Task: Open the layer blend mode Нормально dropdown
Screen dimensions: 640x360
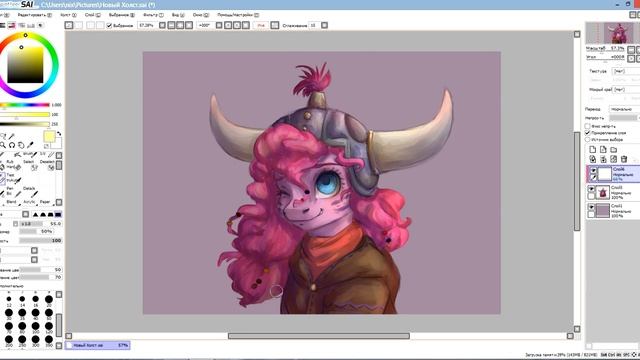Action: tap(624, 109)
